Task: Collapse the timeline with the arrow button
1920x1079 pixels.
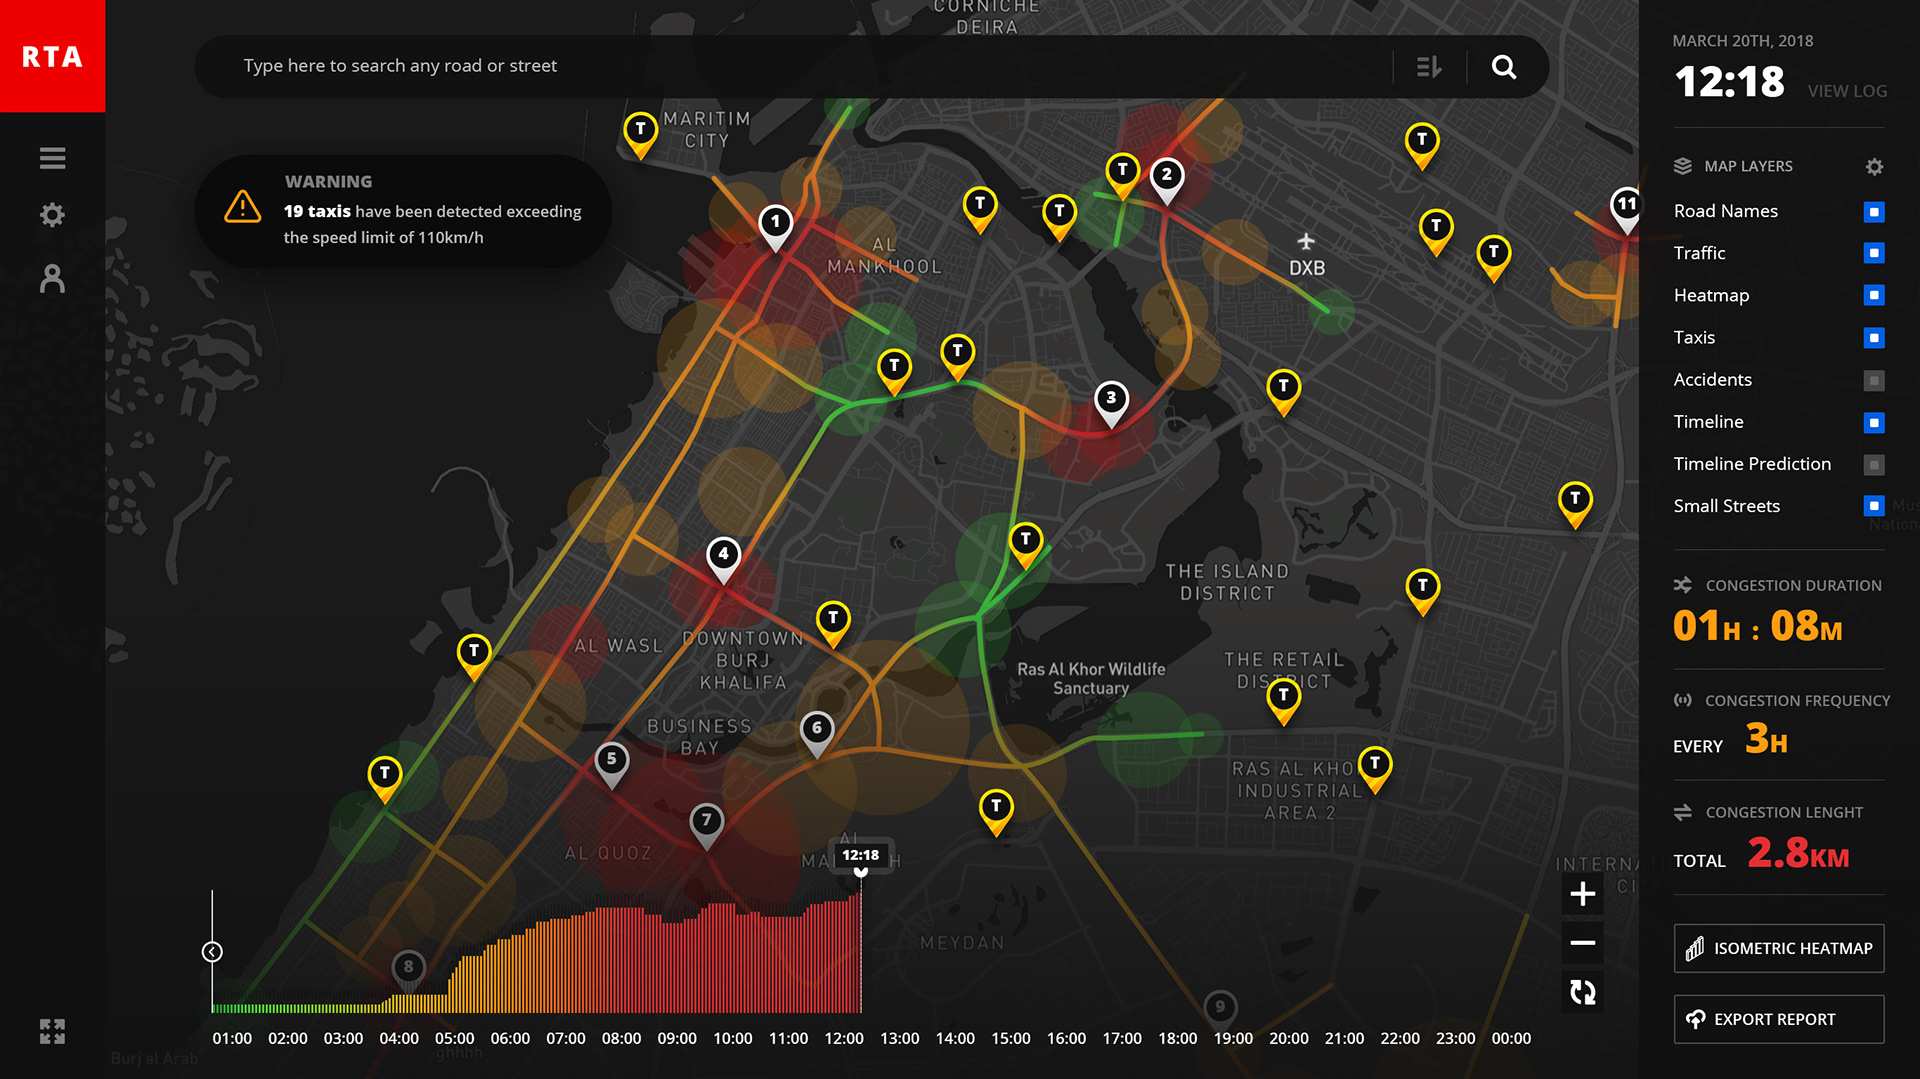Action: (212, 952)
